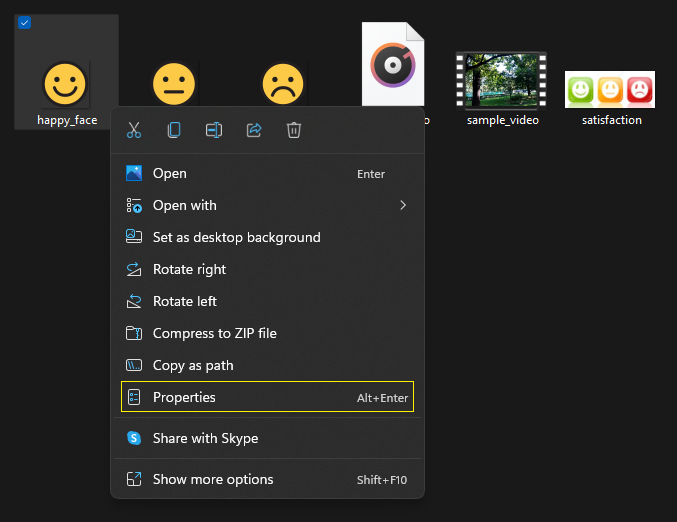Click the Set as desktop background icon
Viewport: 677px width, 522px height.
click(x=134, y=237)
